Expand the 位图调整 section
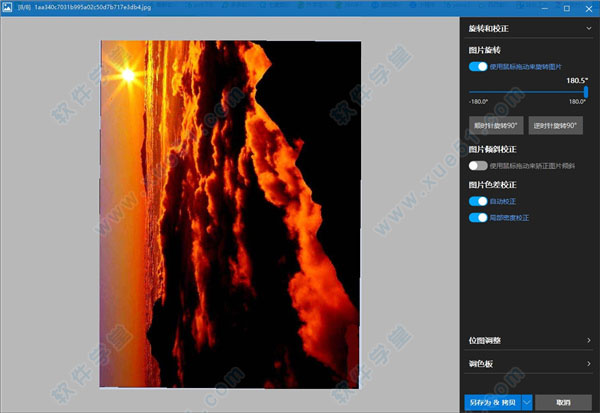Viewport: 600px width, 413px height. [x=588, y=341]
